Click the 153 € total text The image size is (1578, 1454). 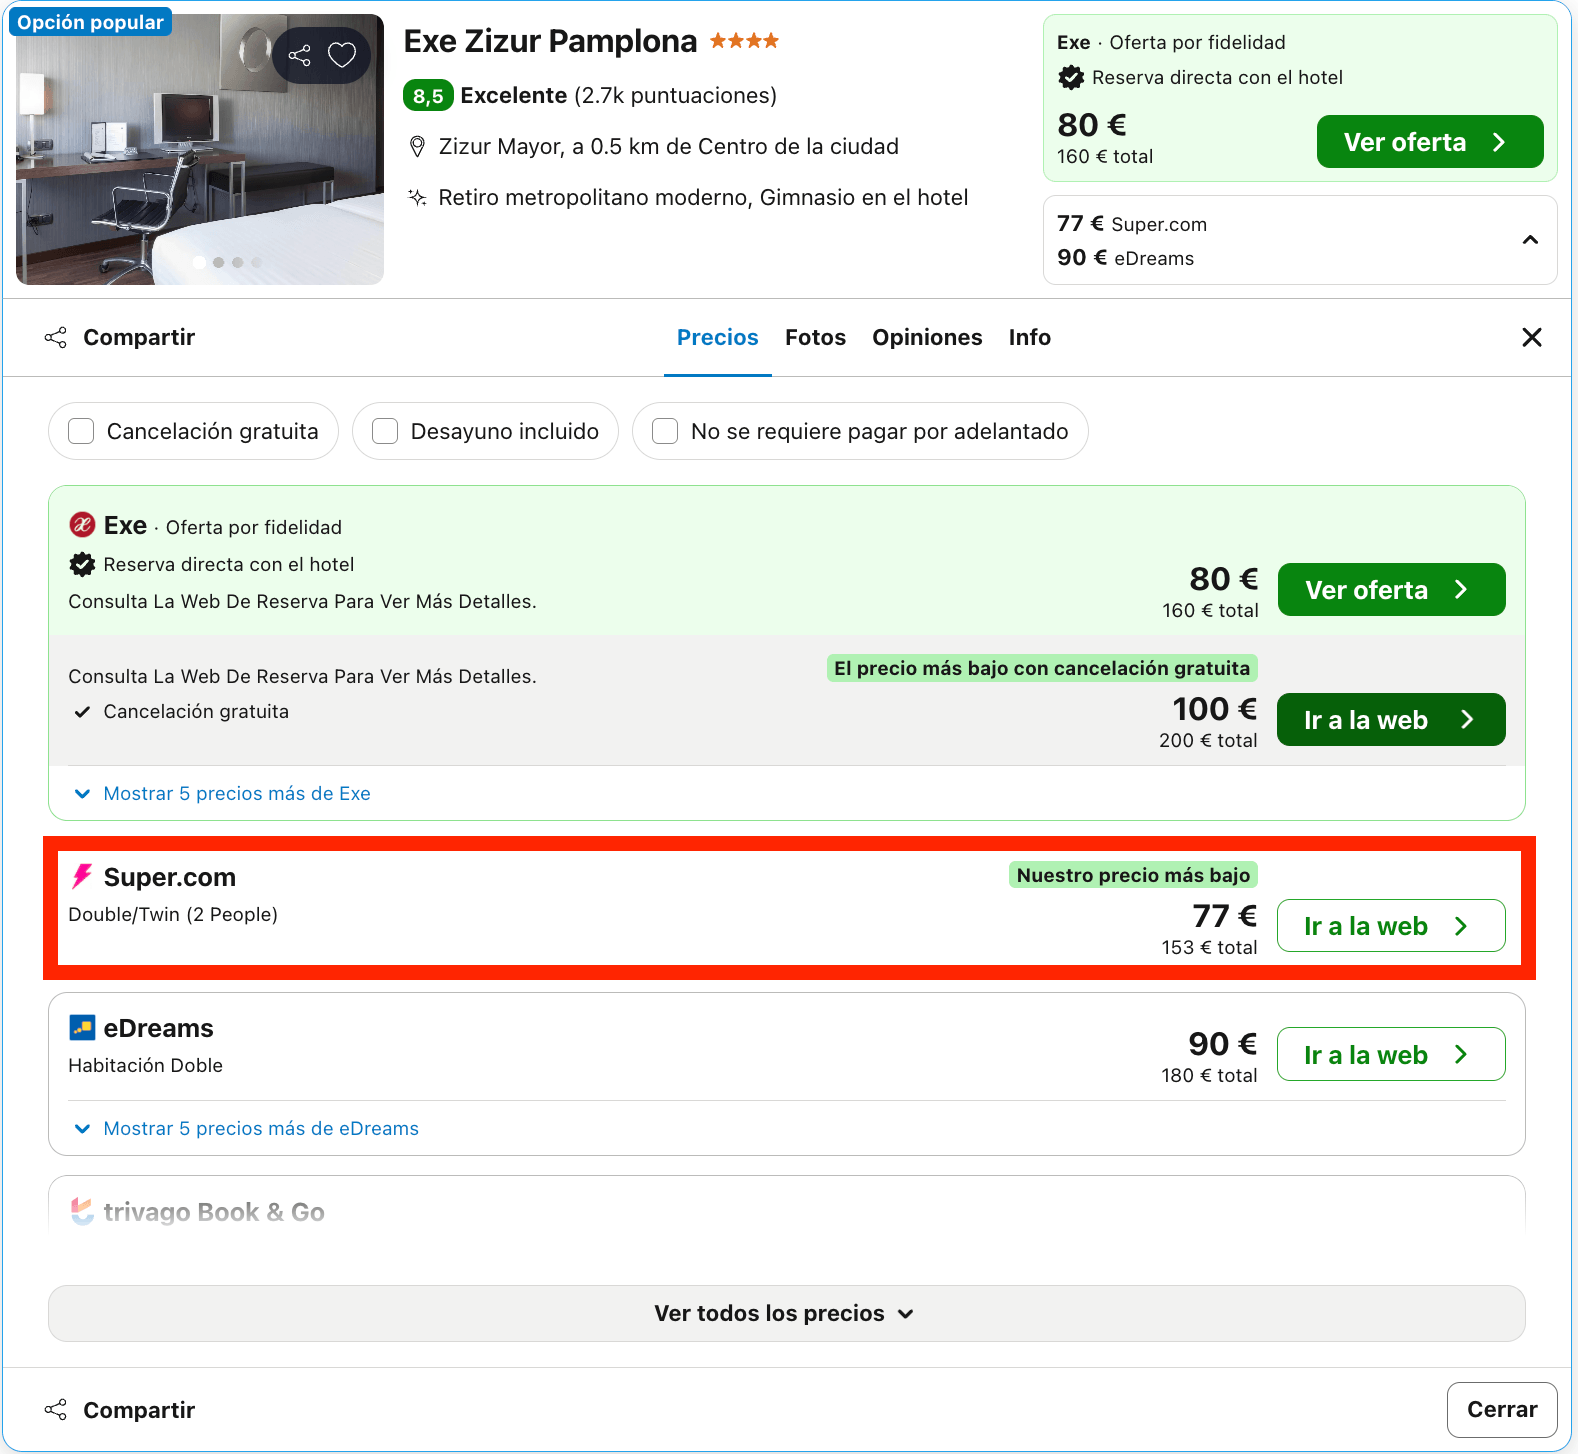1209,947
